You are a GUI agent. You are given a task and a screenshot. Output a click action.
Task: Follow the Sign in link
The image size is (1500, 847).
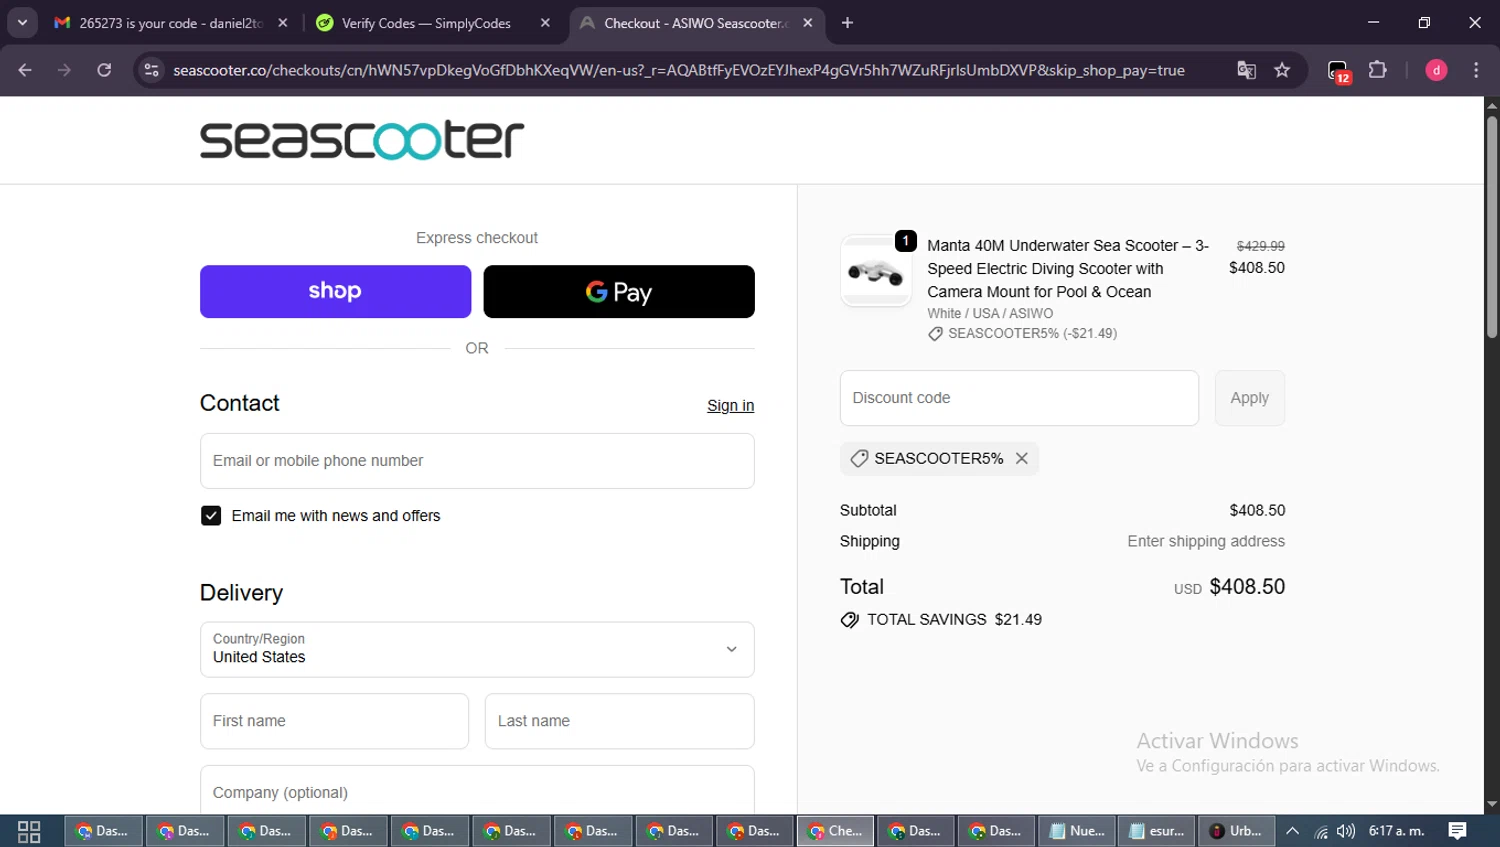coord(730,405)
